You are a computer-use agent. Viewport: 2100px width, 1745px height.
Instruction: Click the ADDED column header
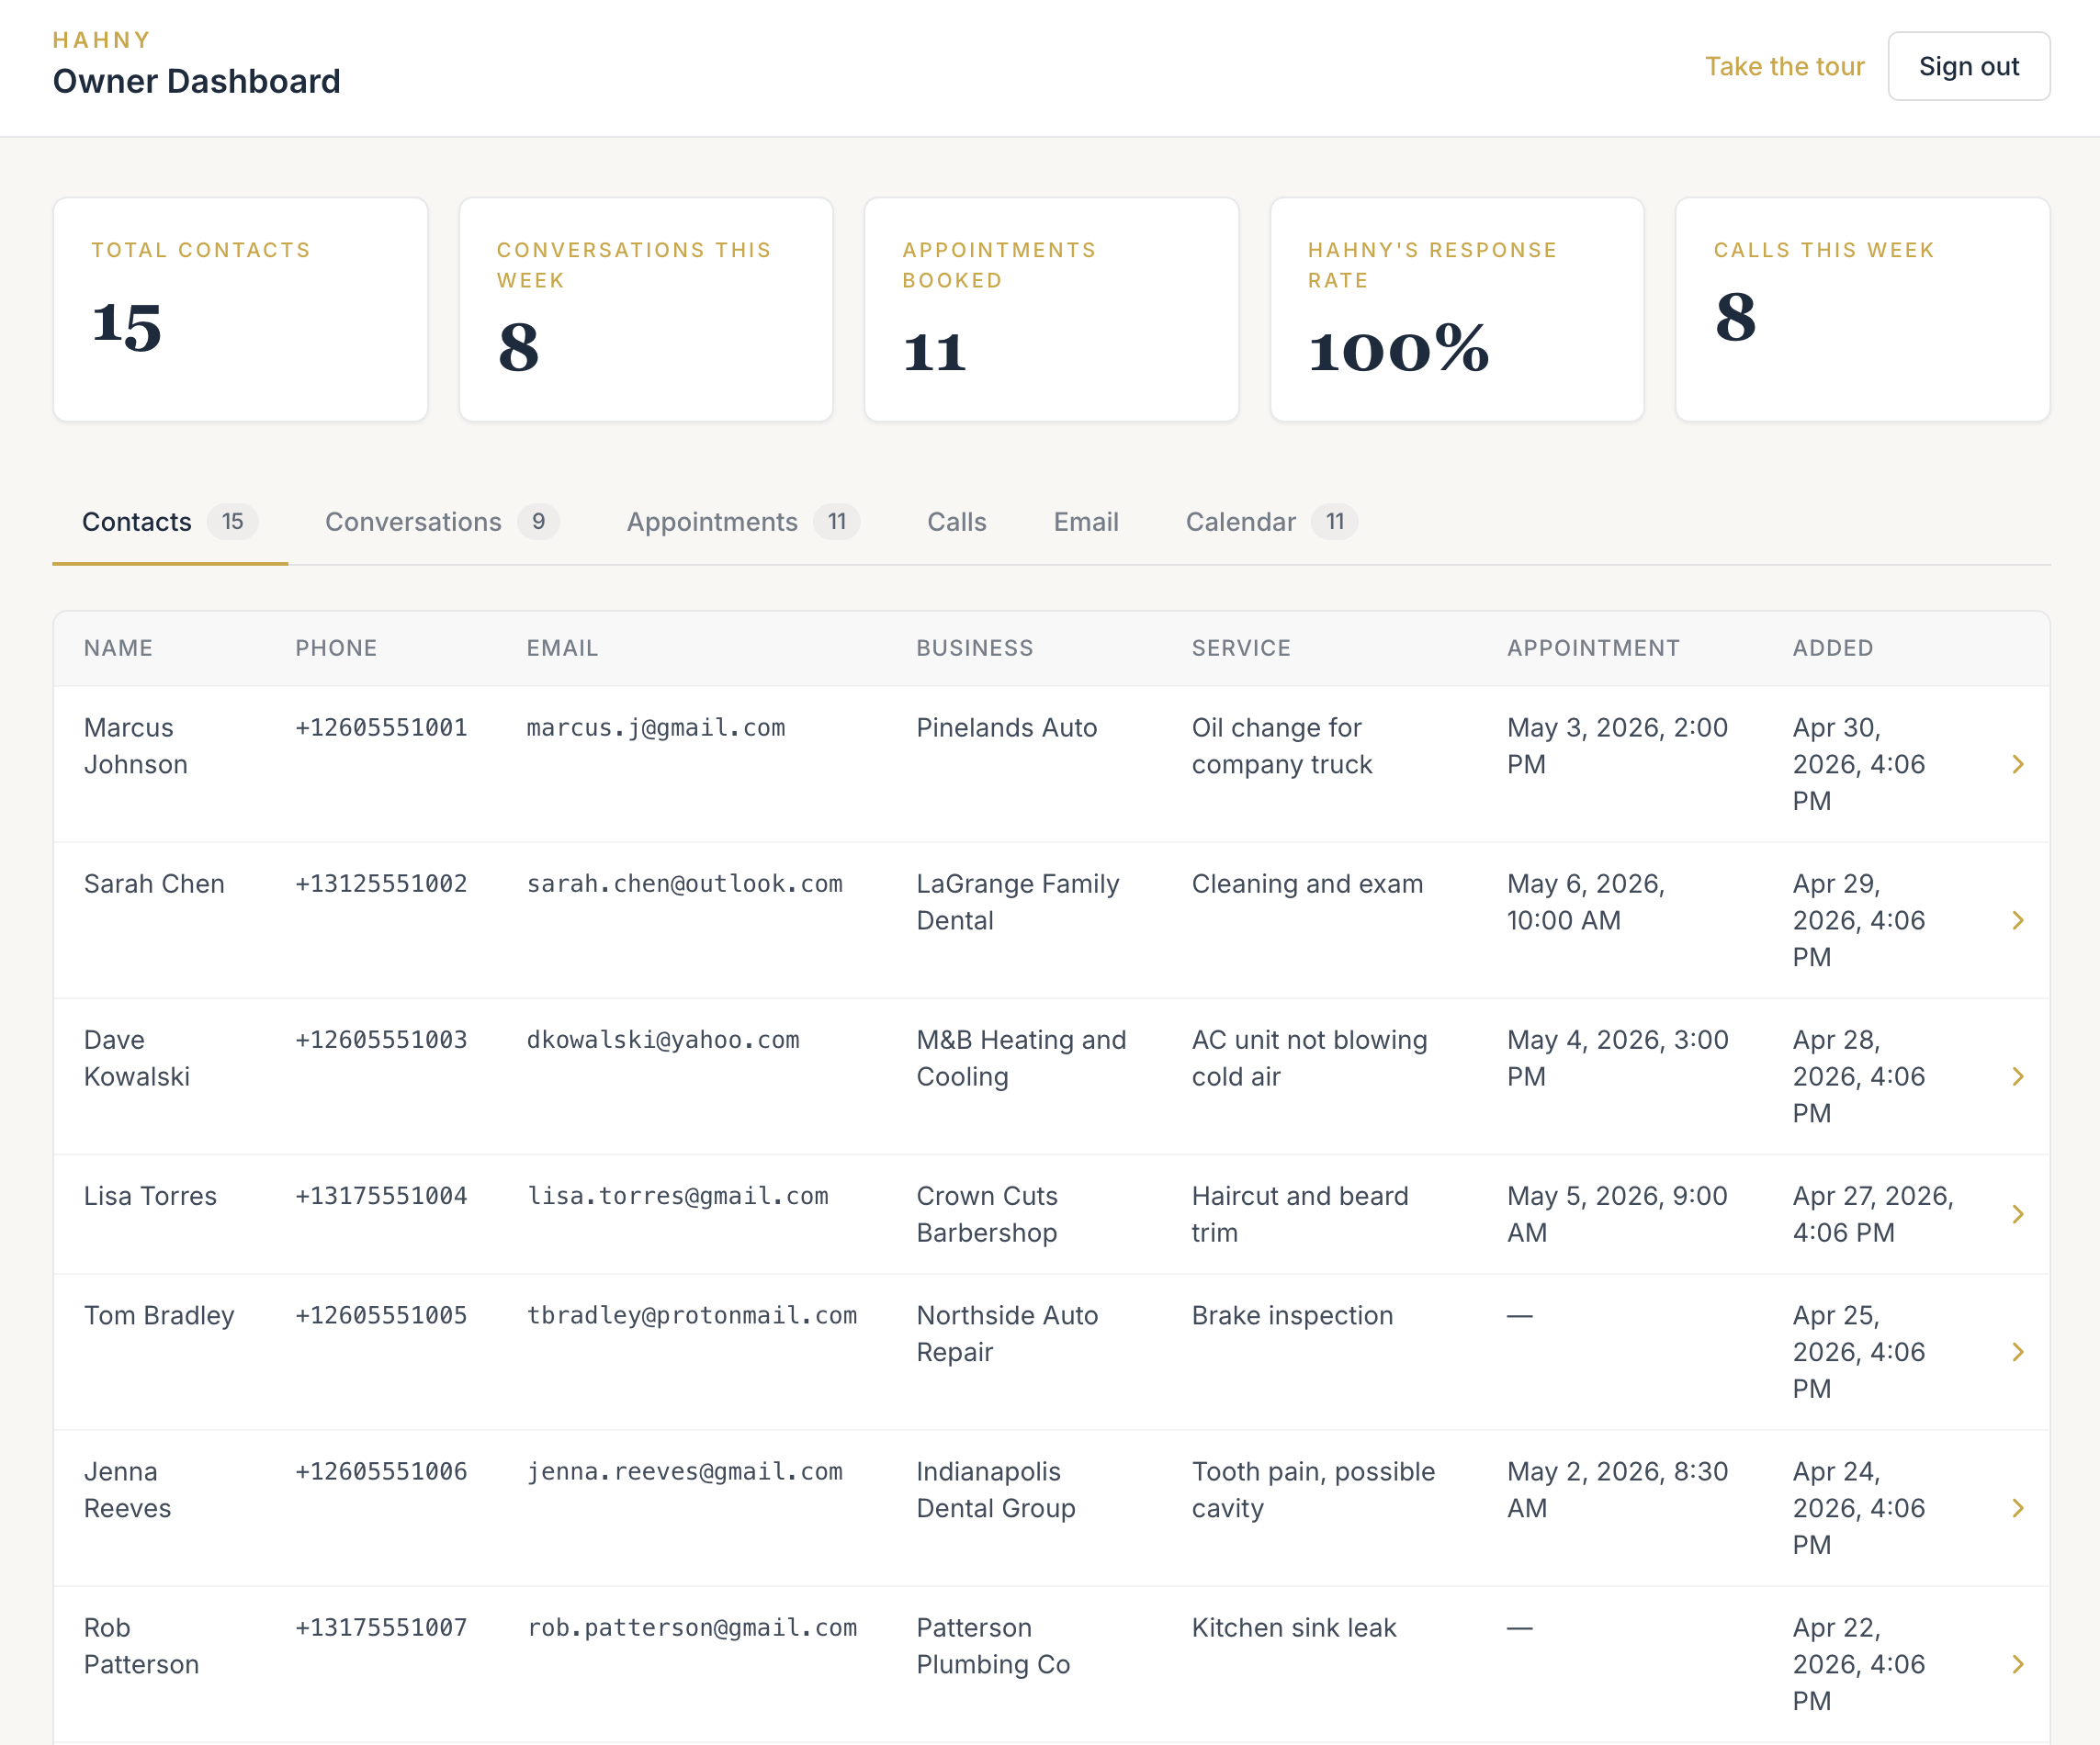[1833, 648]
